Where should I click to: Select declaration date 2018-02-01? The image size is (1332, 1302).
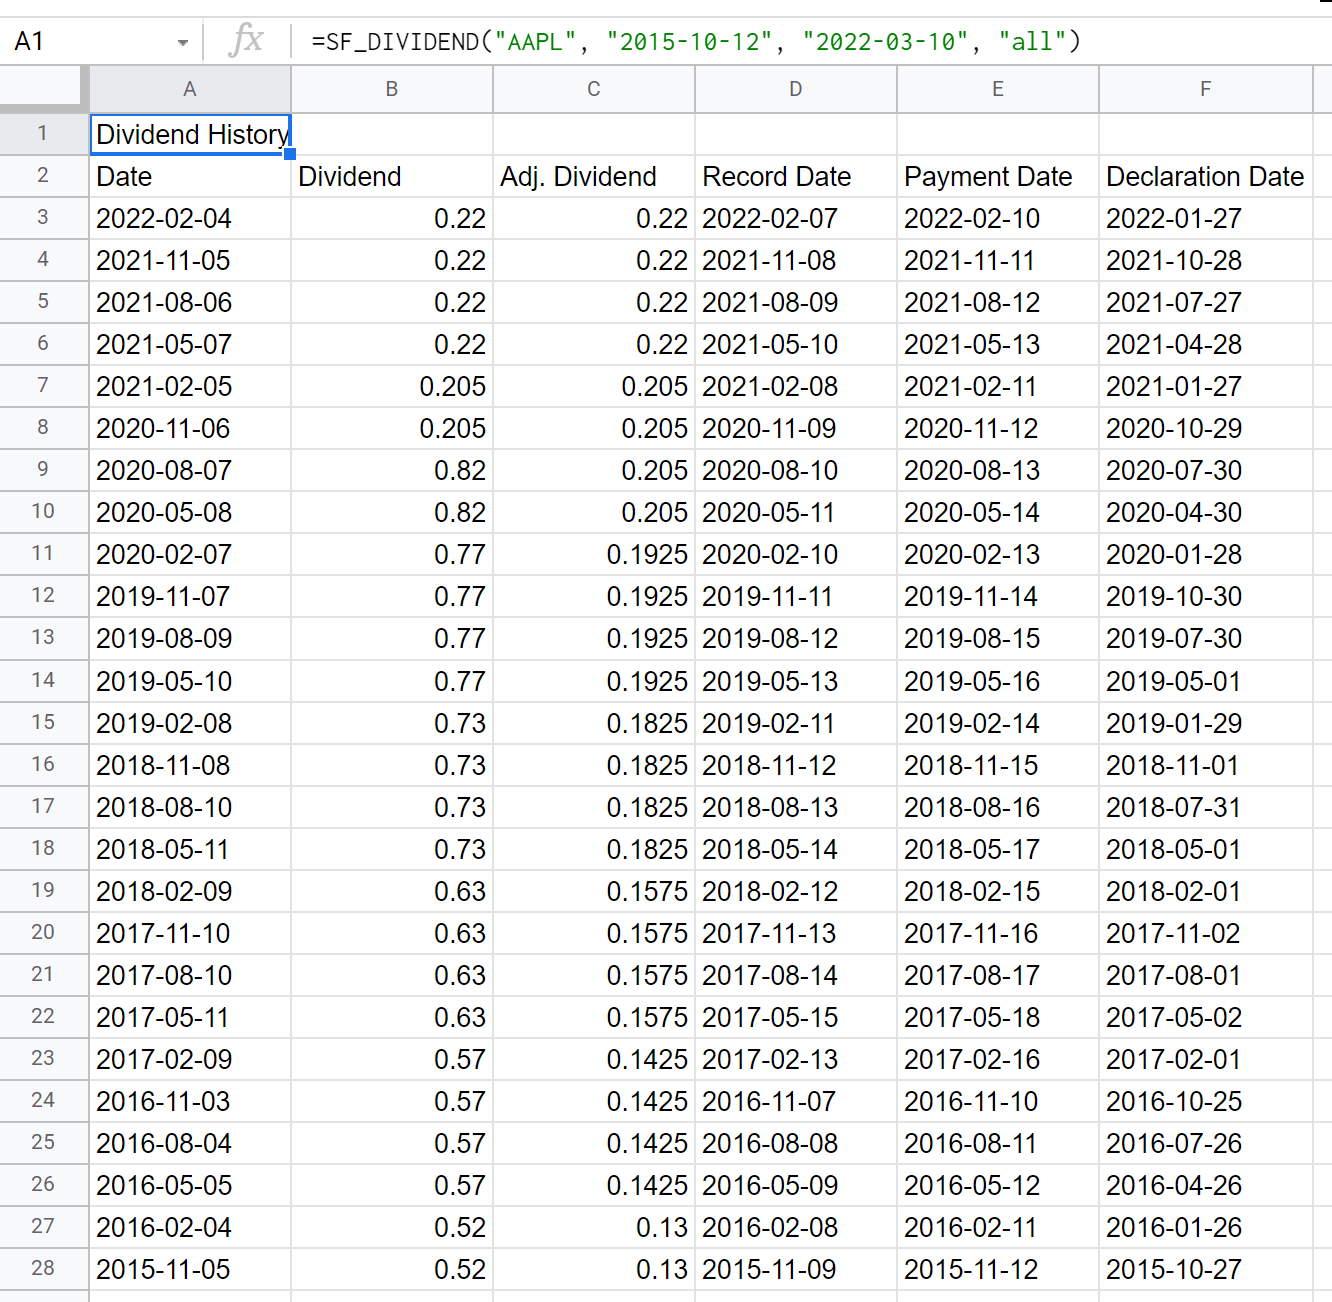[1206, 891]
